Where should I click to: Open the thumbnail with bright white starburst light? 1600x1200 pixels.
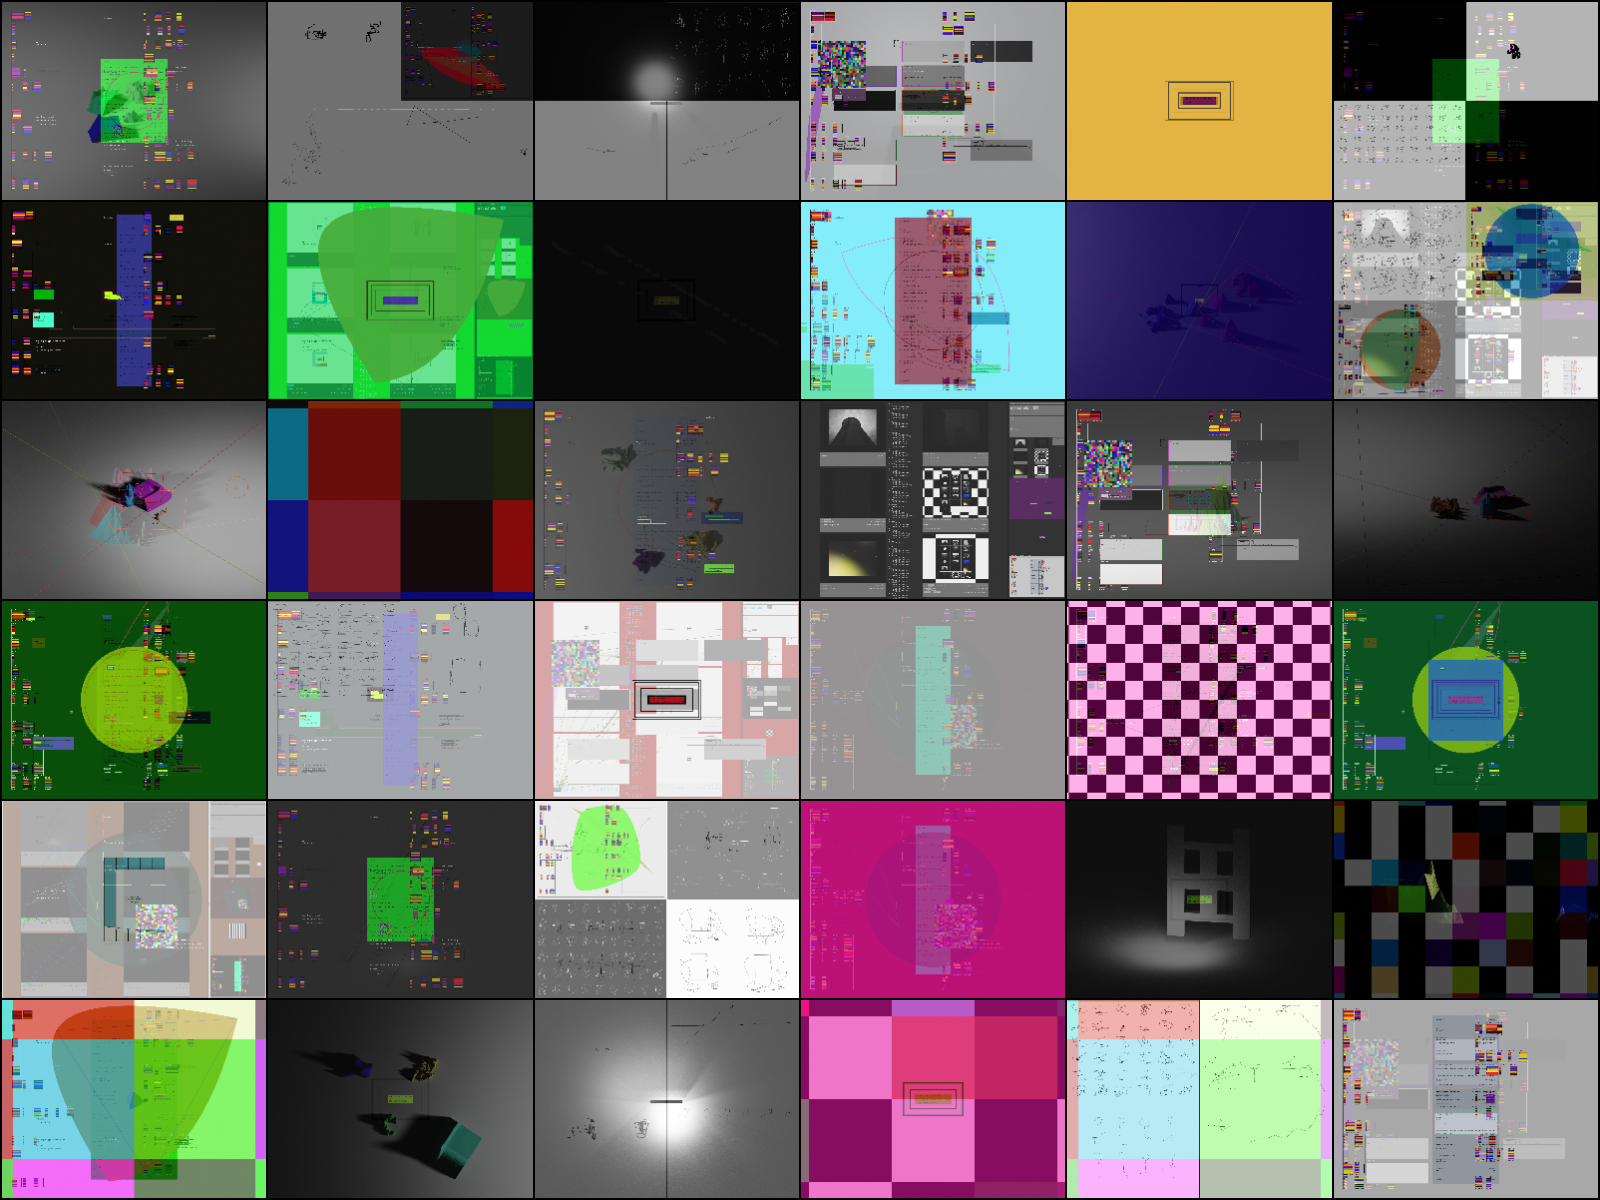pyautogui.click(x=667, y=1099)
